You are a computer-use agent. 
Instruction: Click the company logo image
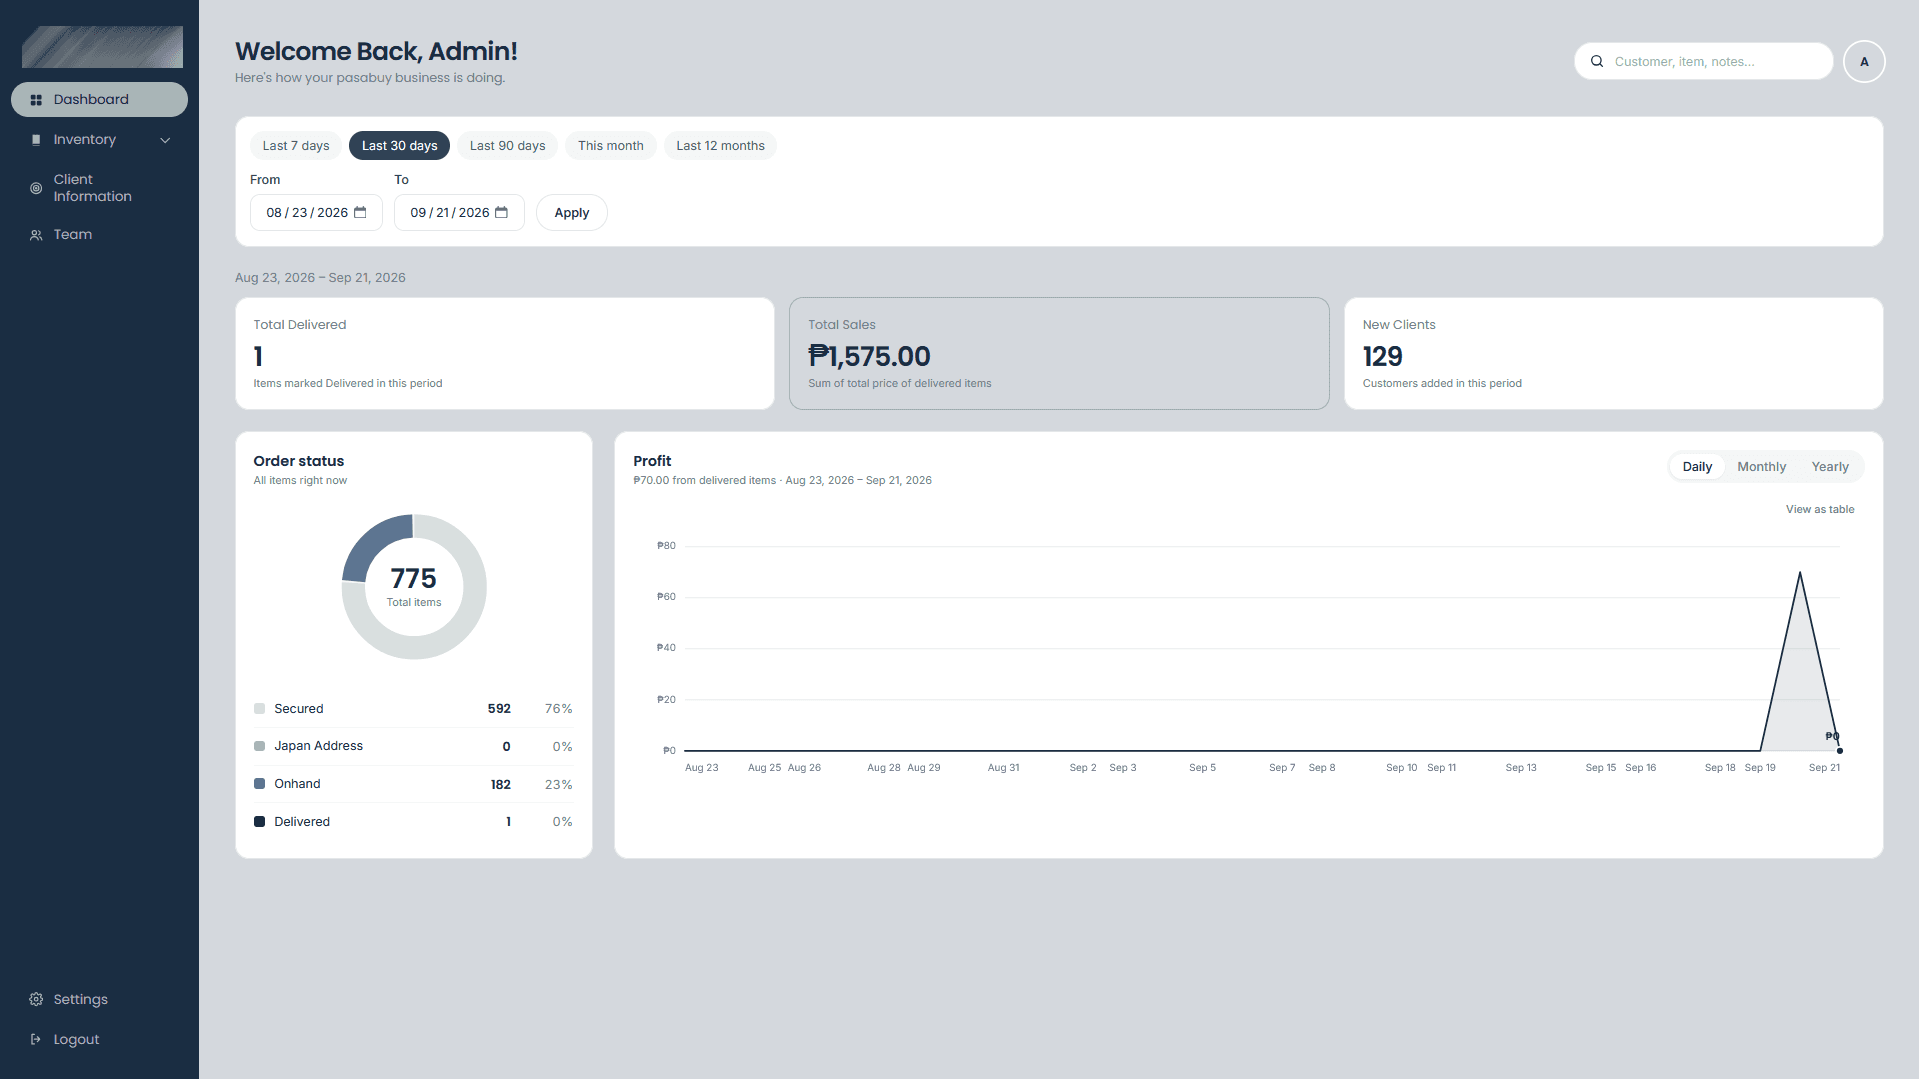click(102, 47)
